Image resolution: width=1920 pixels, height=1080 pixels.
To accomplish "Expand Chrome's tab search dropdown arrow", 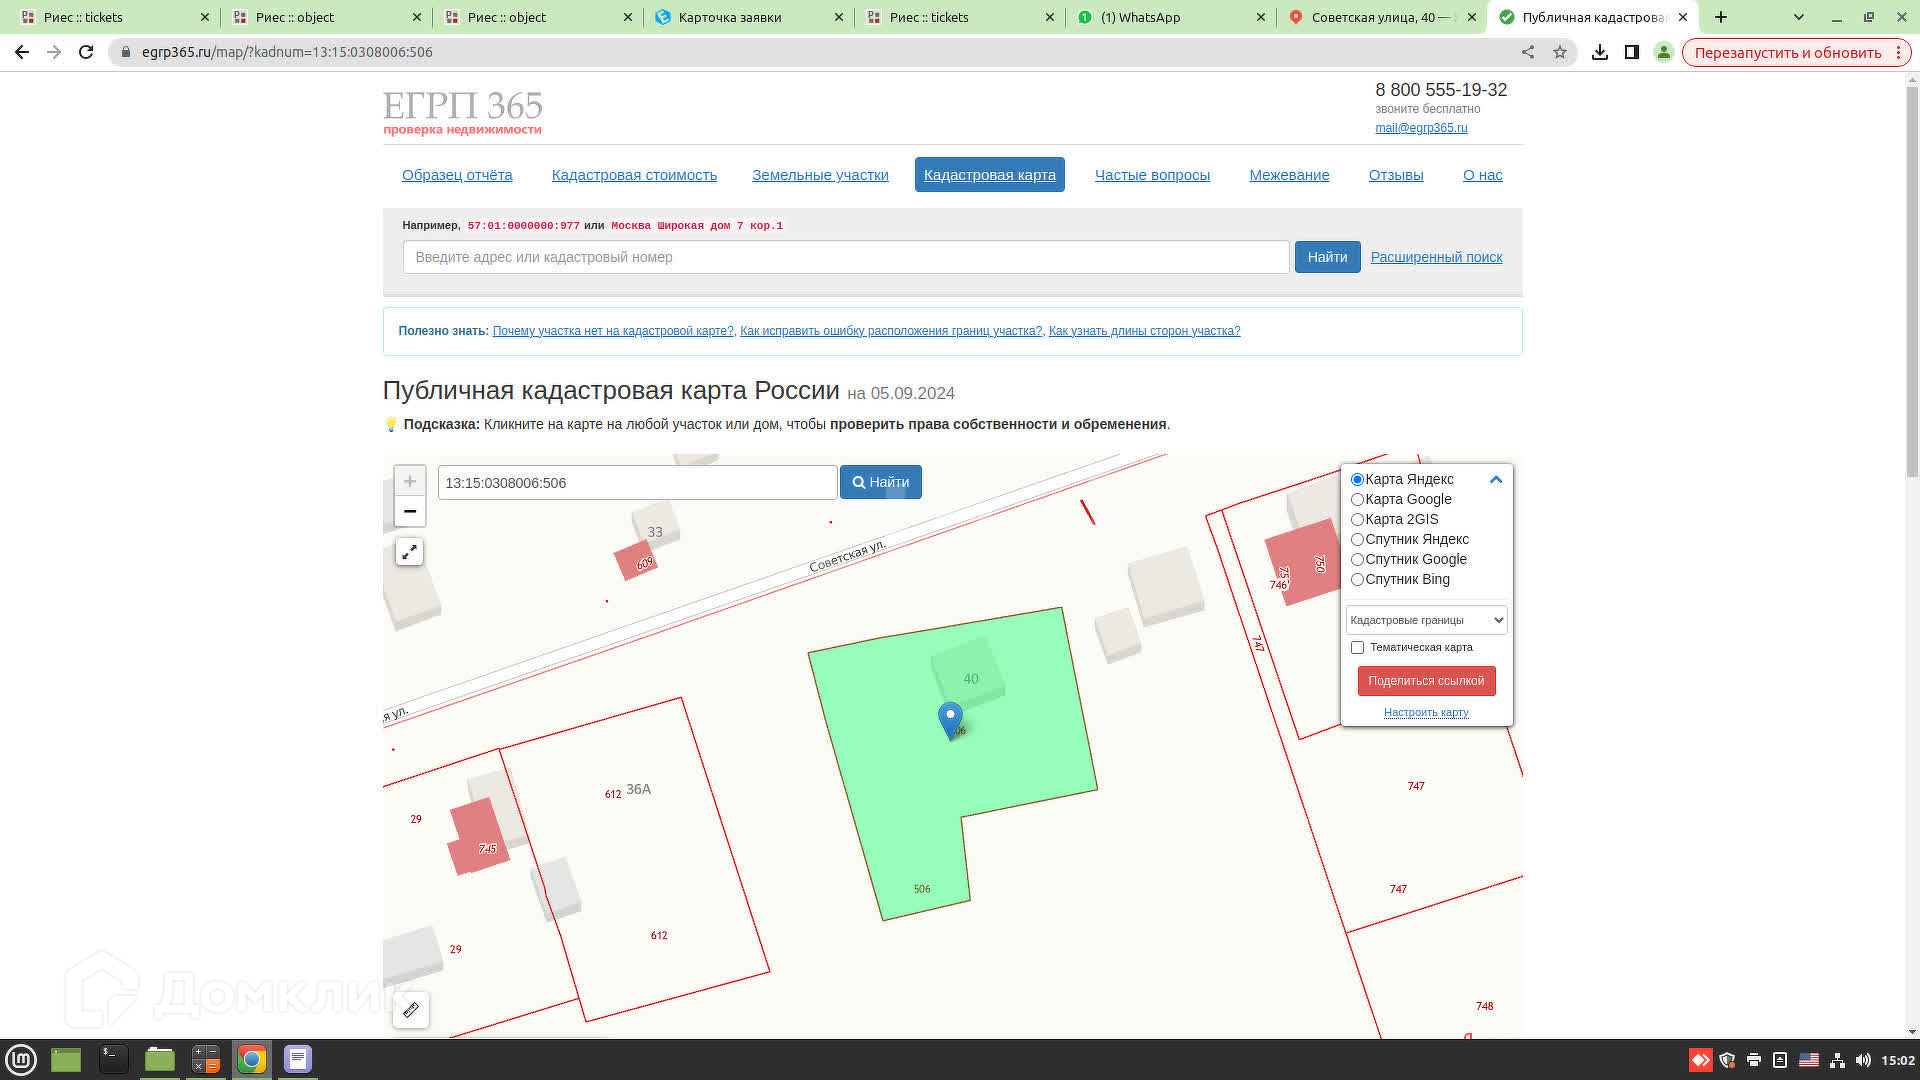I will pyautogui.click(x=1798, y=17).
